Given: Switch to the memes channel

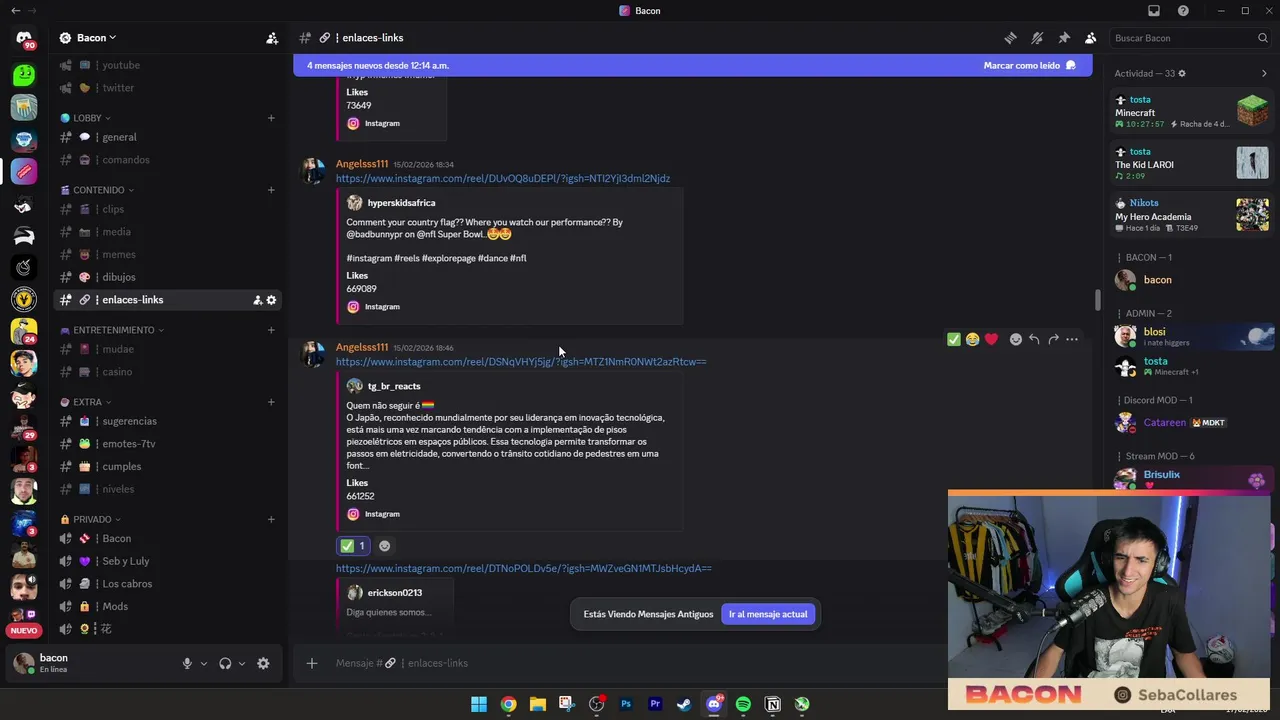Looking at the screenshot, I should click(x=167, y=254).
